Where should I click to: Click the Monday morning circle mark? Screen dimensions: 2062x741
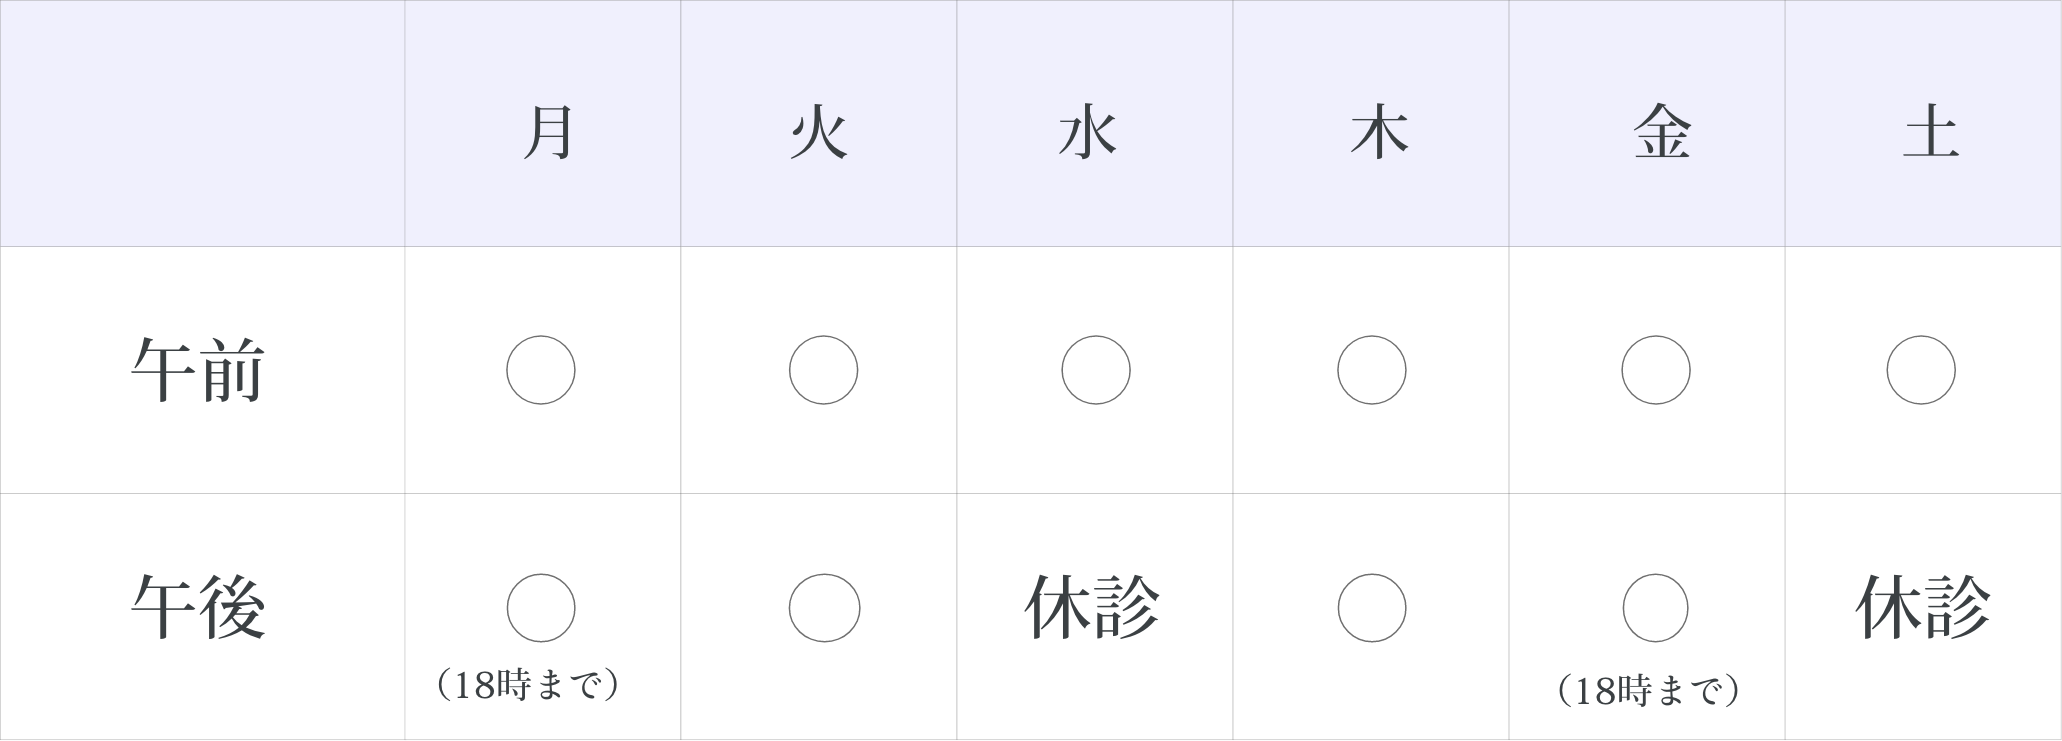(x=541, y=370)
